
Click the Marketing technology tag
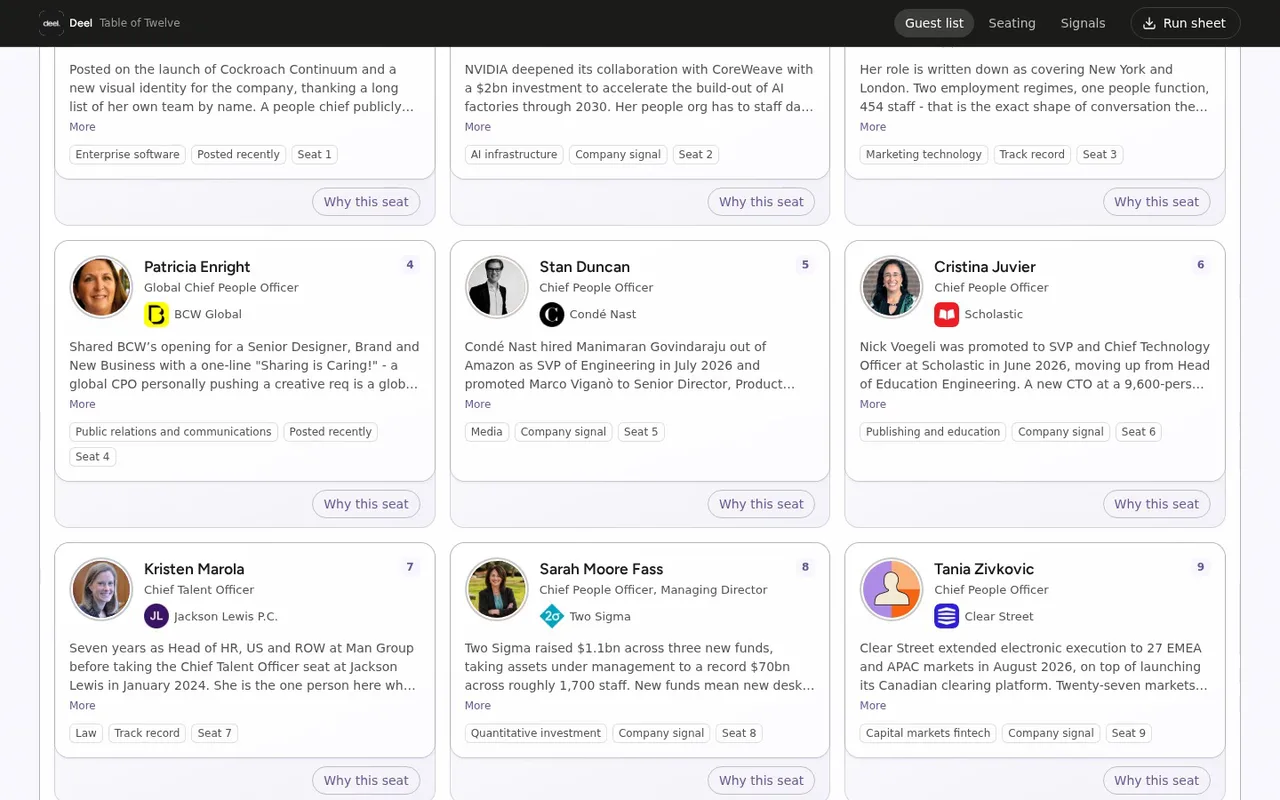click(924, 155)
